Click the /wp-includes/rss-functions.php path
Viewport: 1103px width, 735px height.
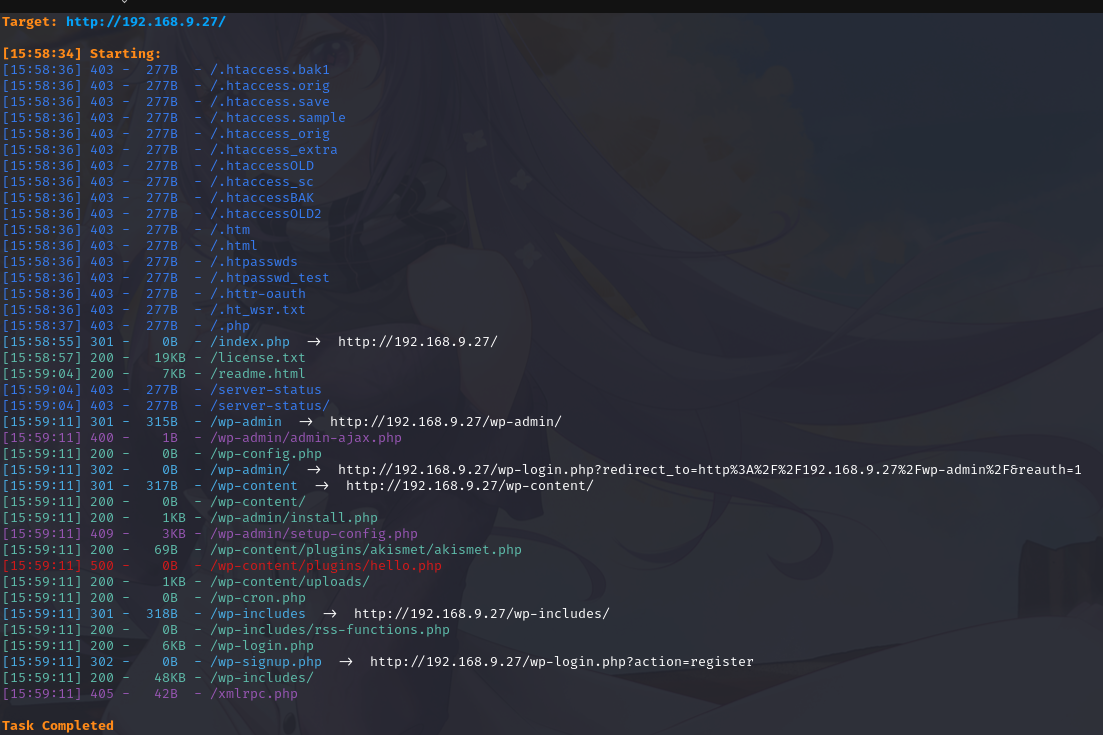tap(330, 629)
